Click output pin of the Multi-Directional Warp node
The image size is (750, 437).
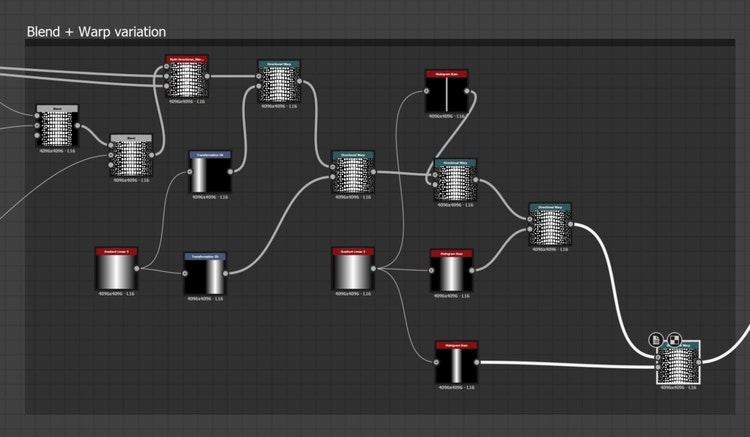pyautogui.click(x=207, y=76)
